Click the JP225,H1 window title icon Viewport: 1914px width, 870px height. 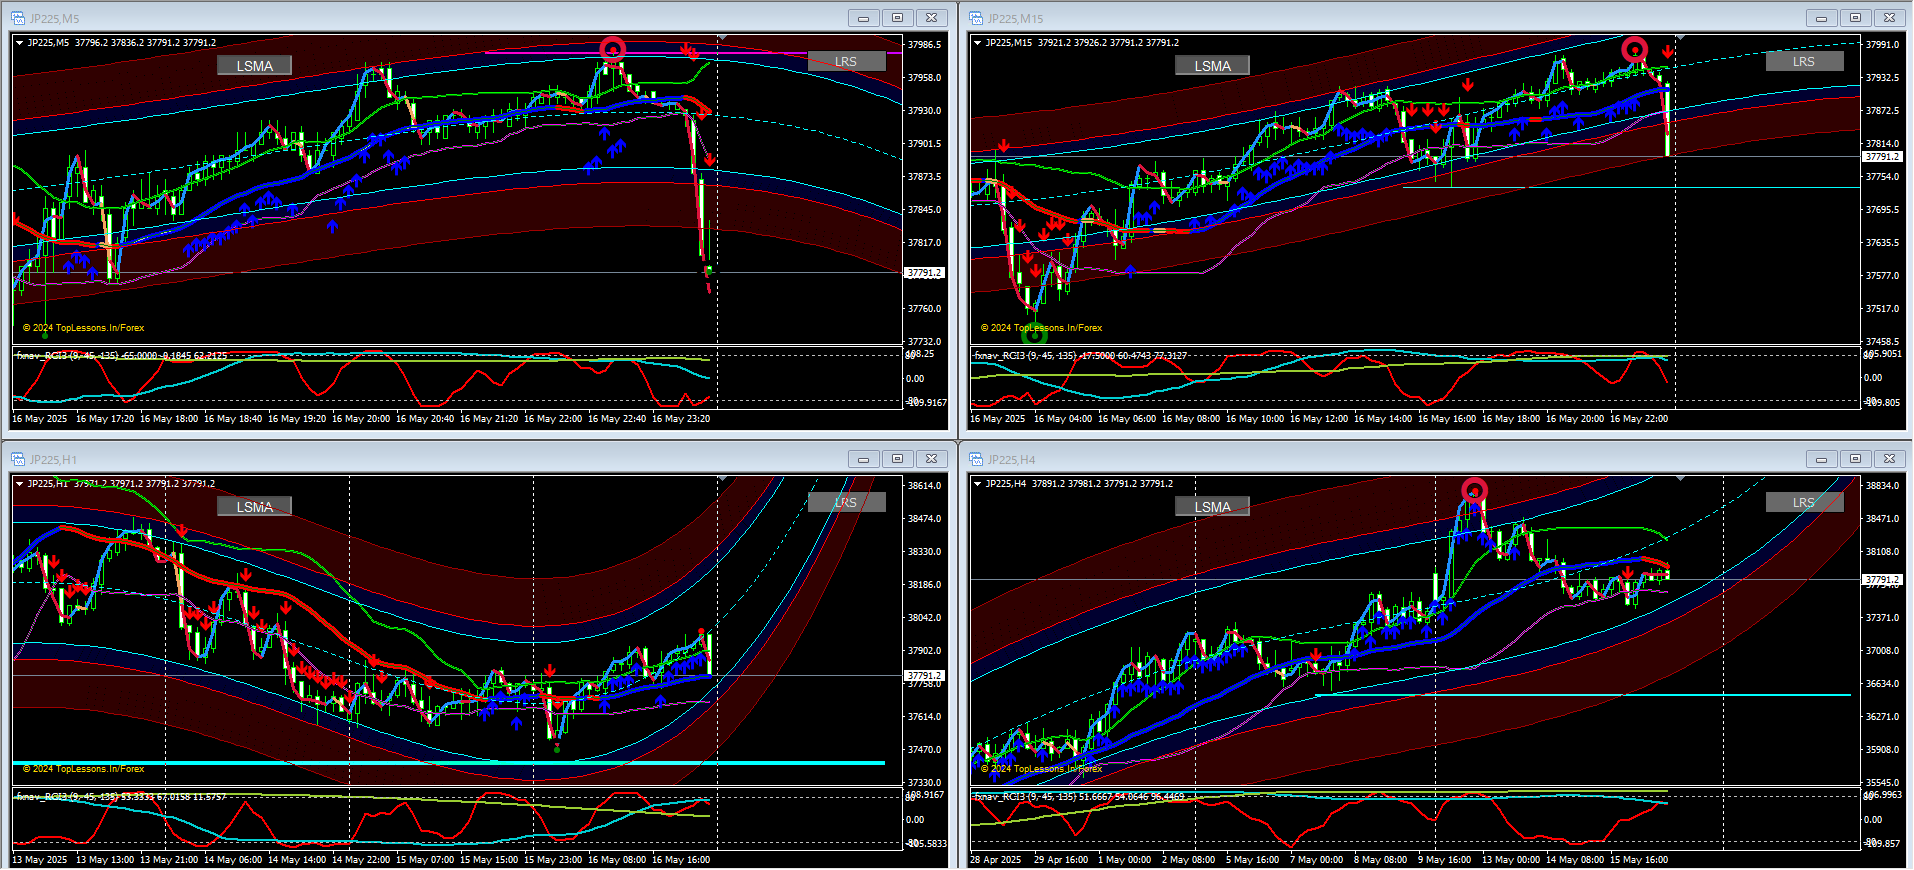coord(18,459)
